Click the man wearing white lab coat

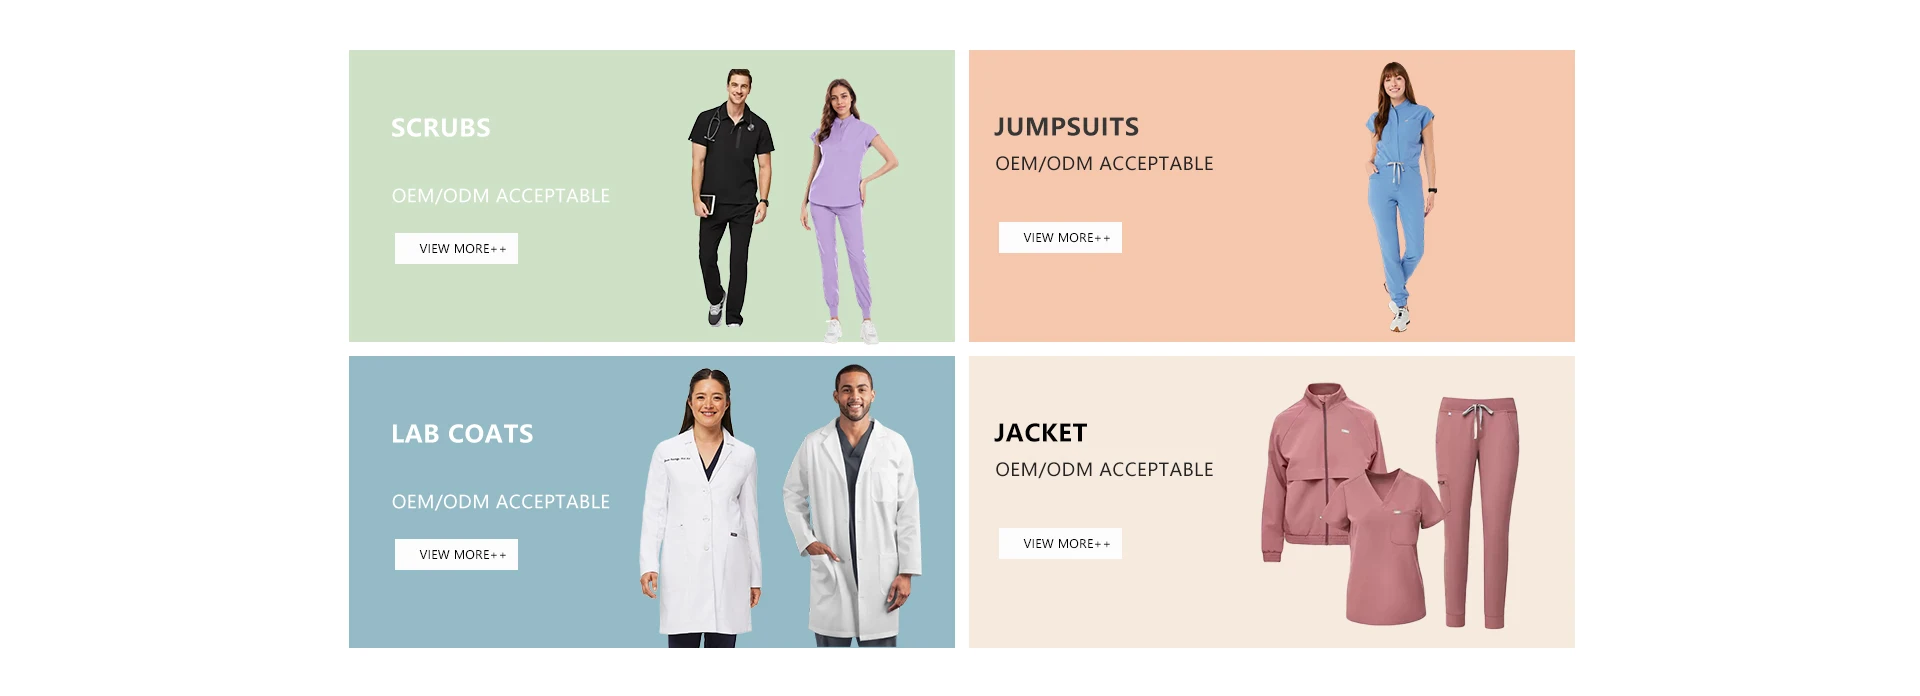coord(852,506)
